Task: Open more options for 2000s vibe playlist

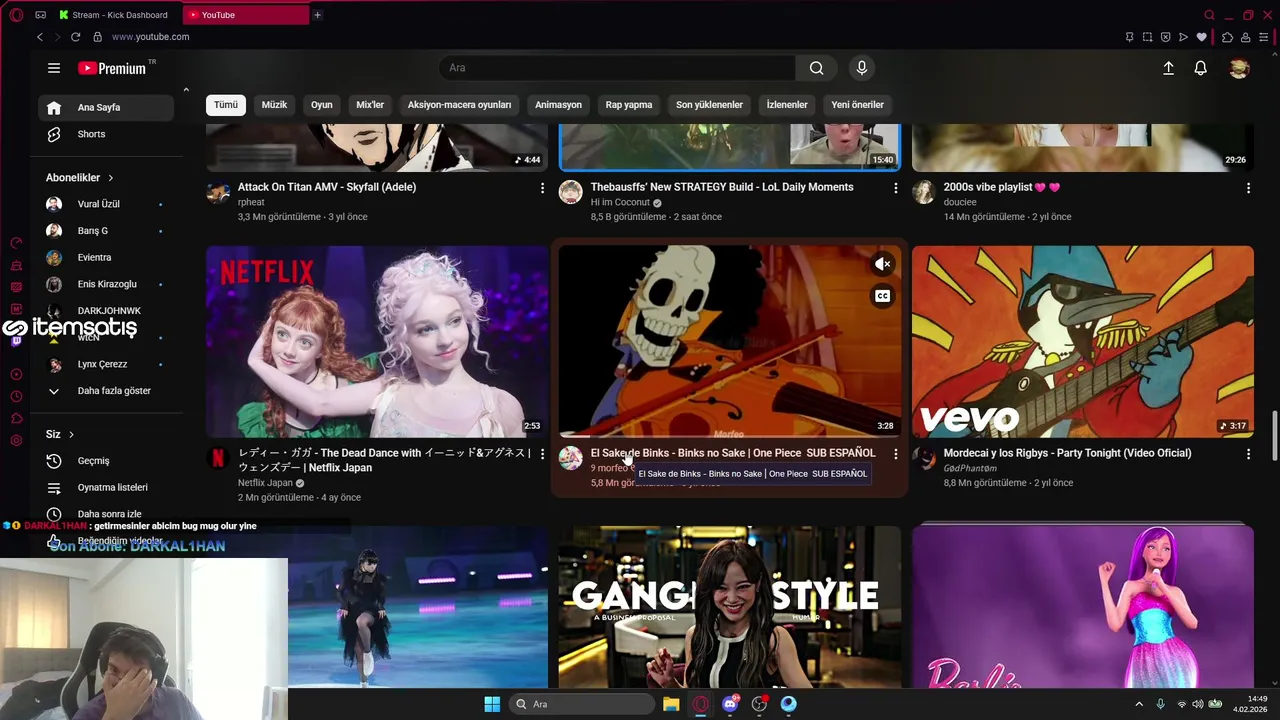Action: [x=1248, y=188]
